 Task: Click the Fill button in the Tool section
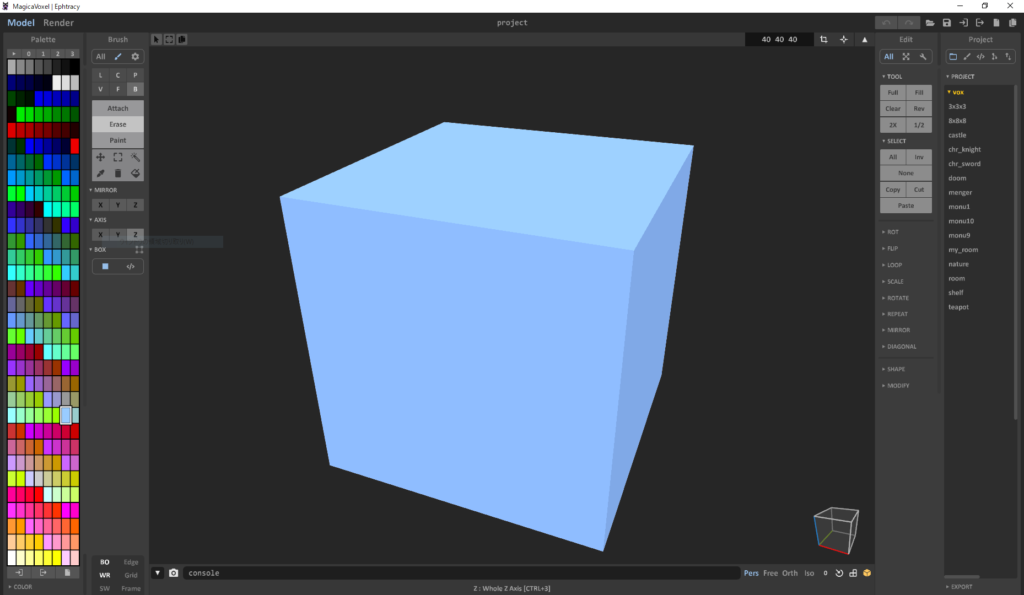click(x=919, y=92)
